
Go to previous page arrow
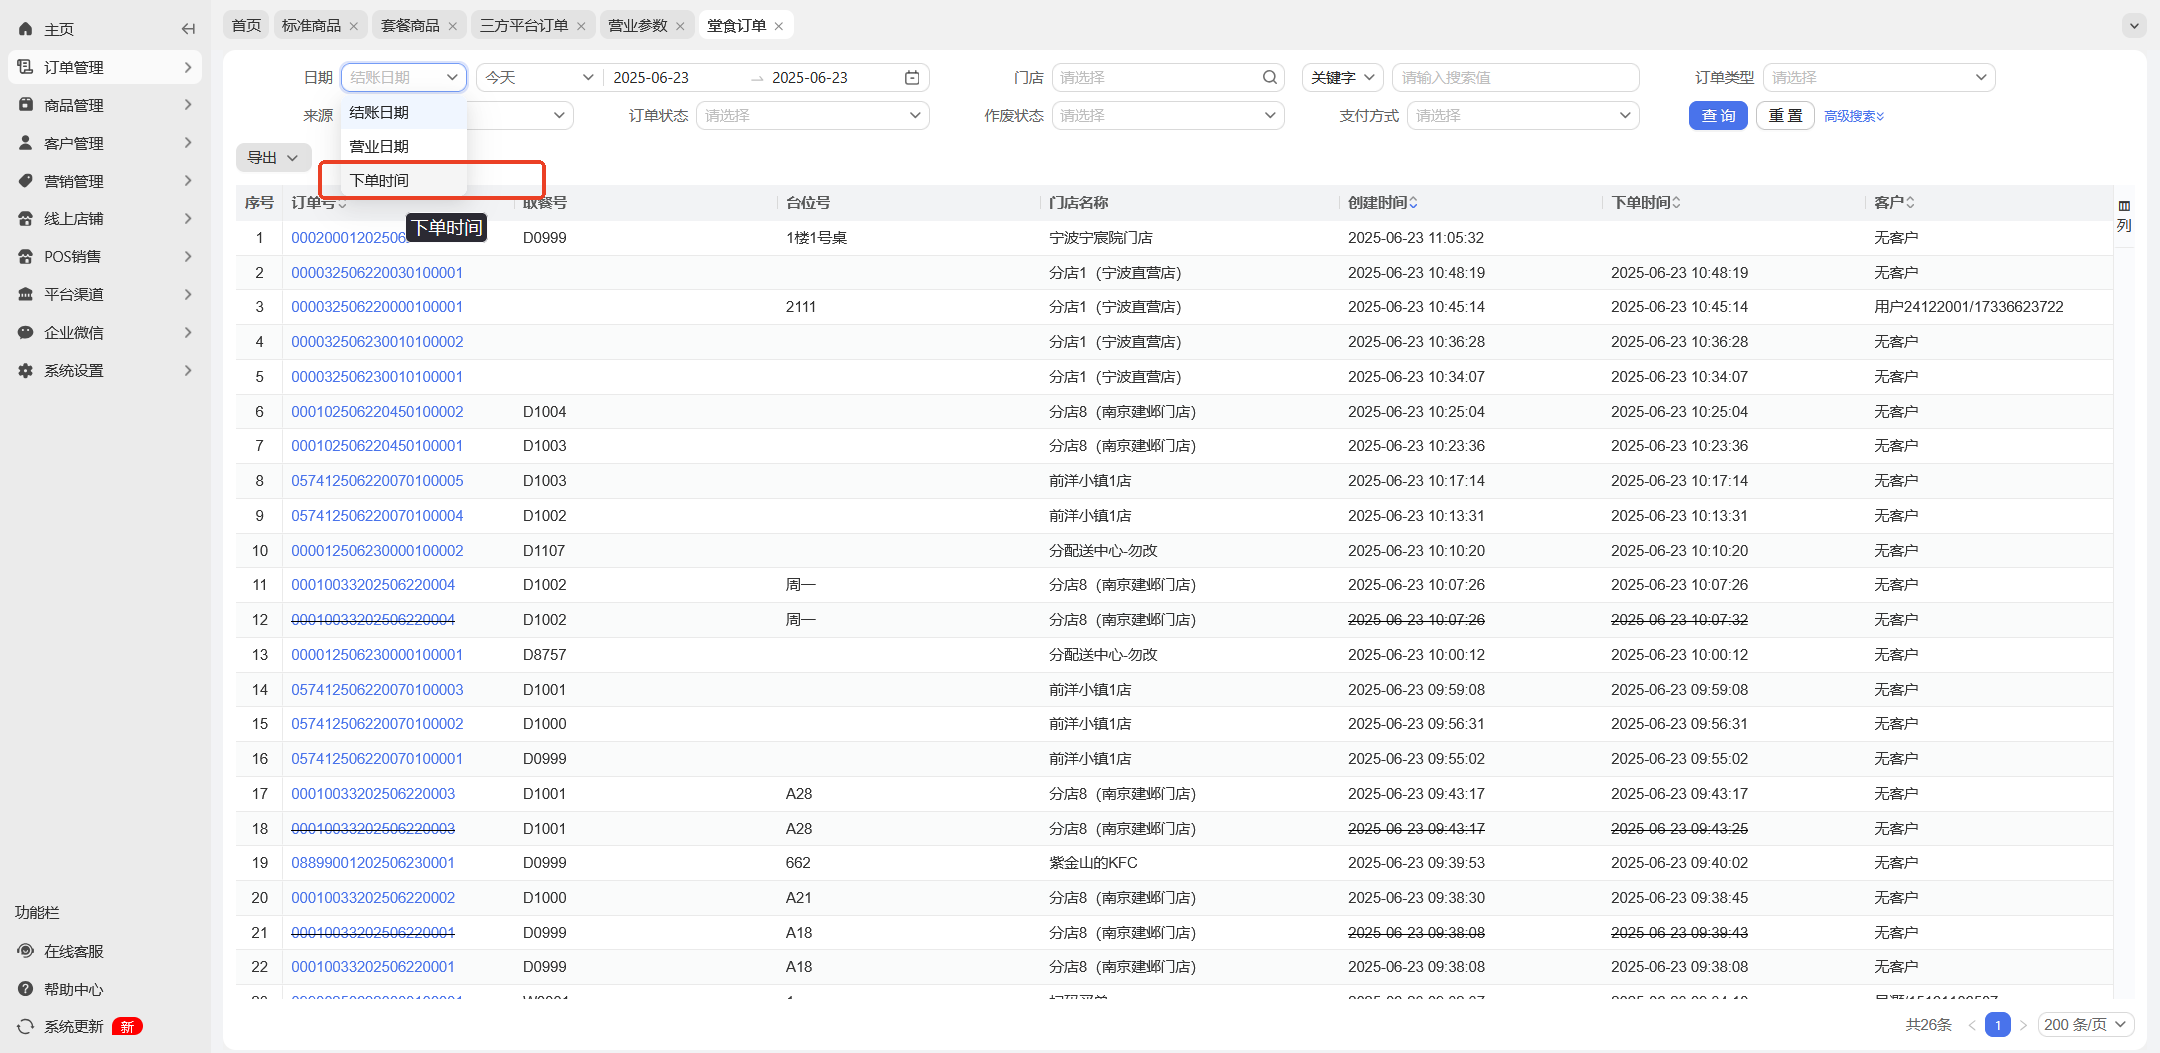click(x=1972, y=1025)
